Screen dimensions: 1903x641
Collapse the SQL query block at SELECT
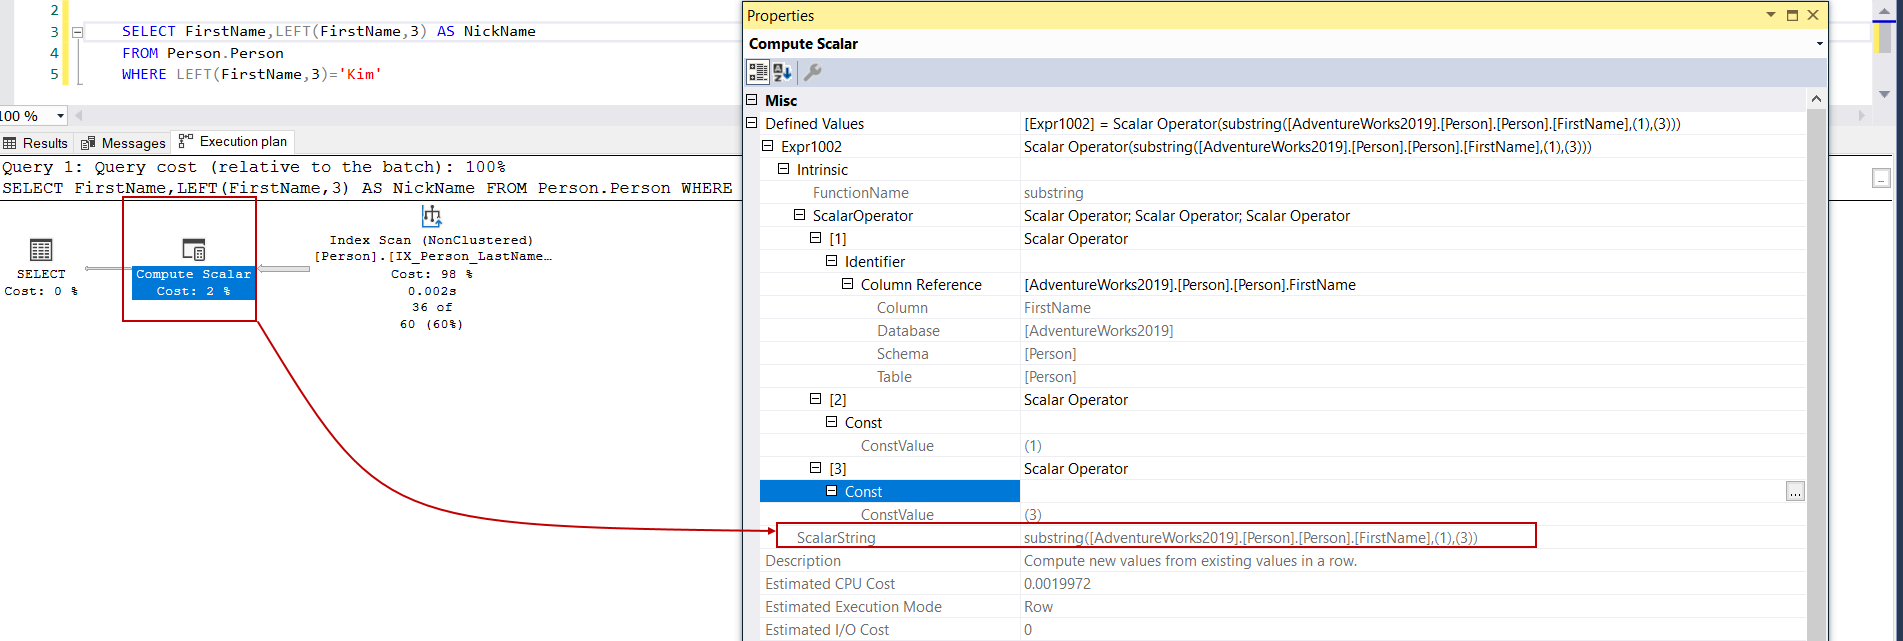click(x=77, y=32)
